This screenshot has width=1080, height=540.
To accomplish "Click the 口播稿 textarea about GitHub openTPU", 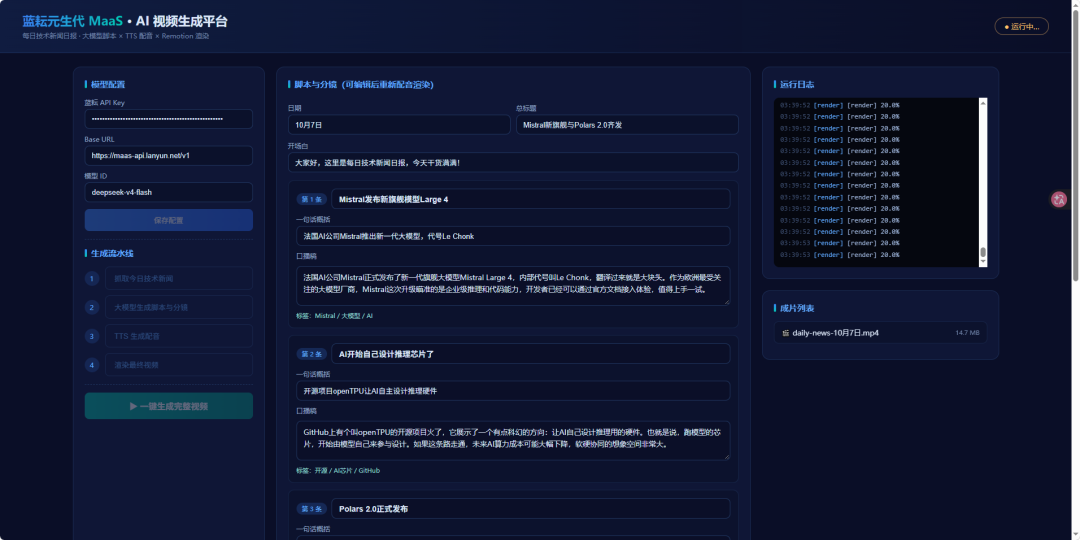I will [x=513, y=441].
